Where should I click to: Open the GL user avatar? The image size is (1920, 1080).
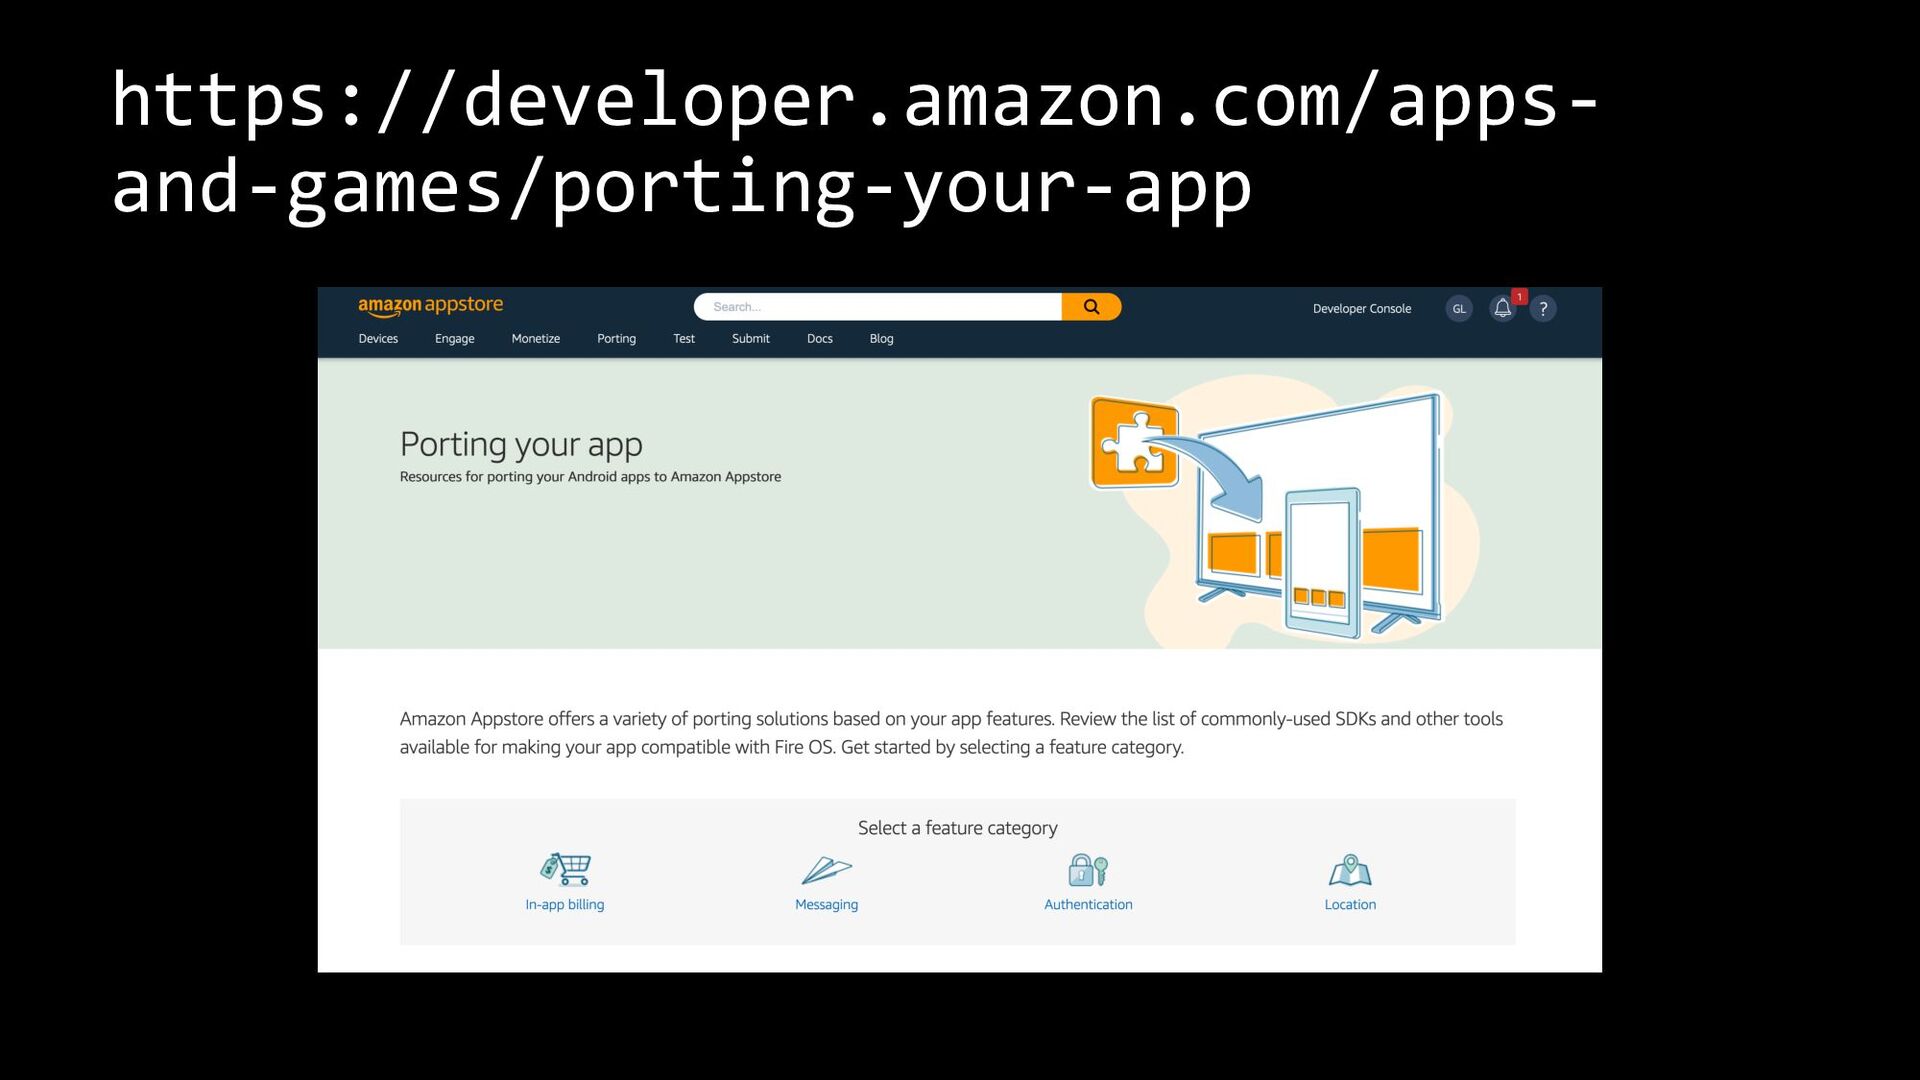1459,309
